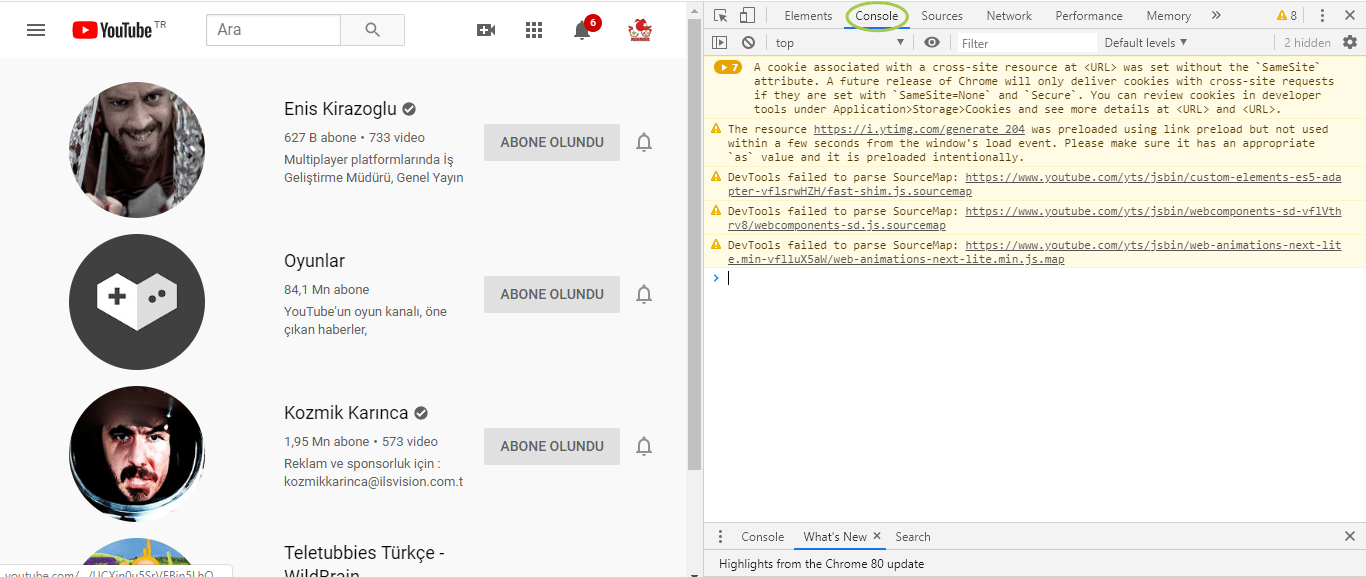Switch to the Elements tab
1366x577 pixels.
coord(808,15)
